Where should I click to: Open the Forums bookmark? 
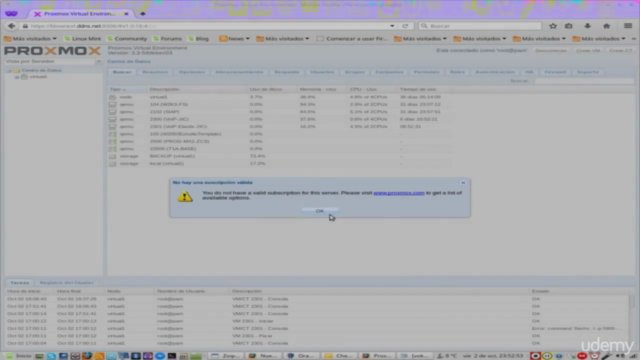tap(167, 38)
